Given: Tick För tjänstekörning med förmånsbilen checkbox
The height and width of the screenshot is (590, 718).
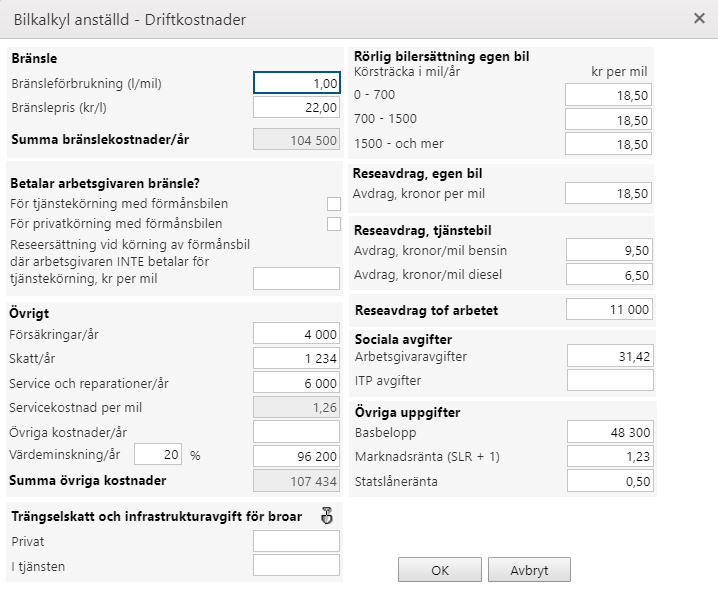Looking at the screenshot, I should (x=334, y=204).
